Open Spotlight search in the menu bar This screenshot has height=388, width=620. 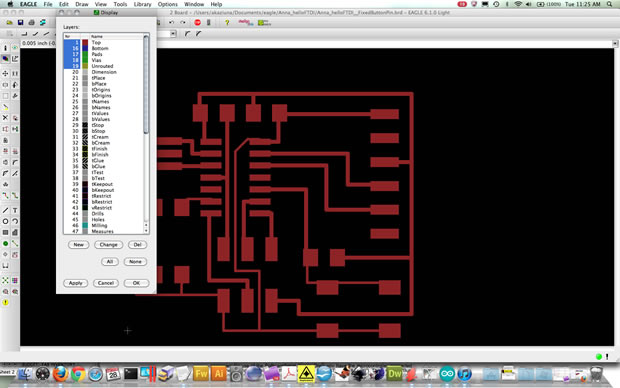pos(609,4)
